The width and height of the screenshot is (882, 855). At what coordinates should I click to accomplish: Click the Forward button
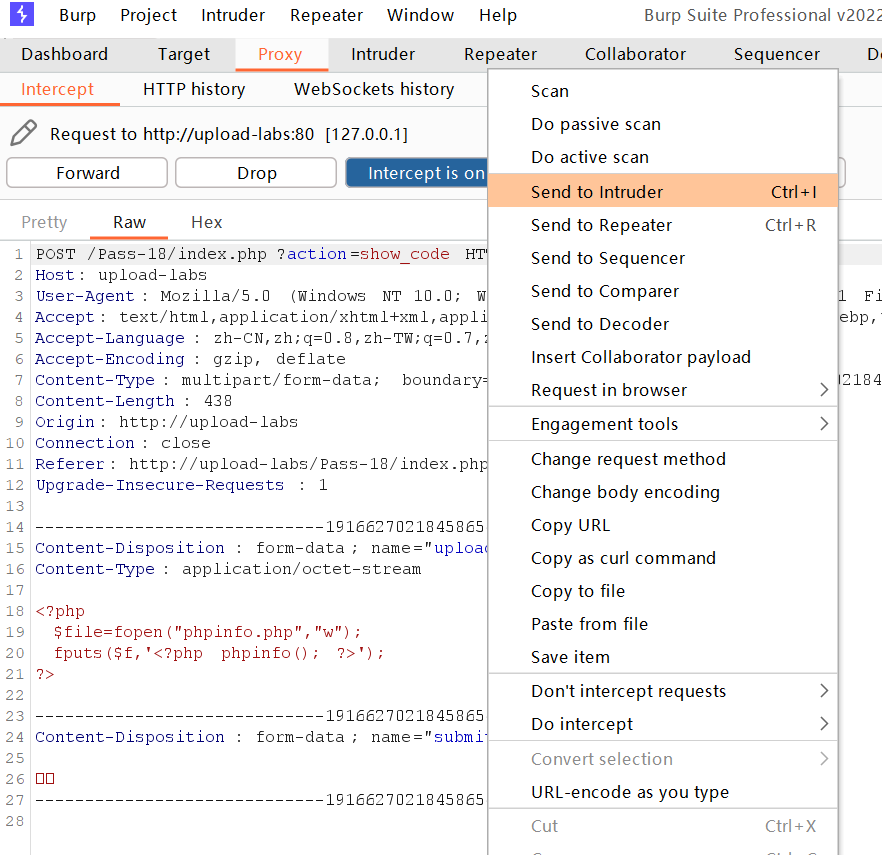click(87, 173)
